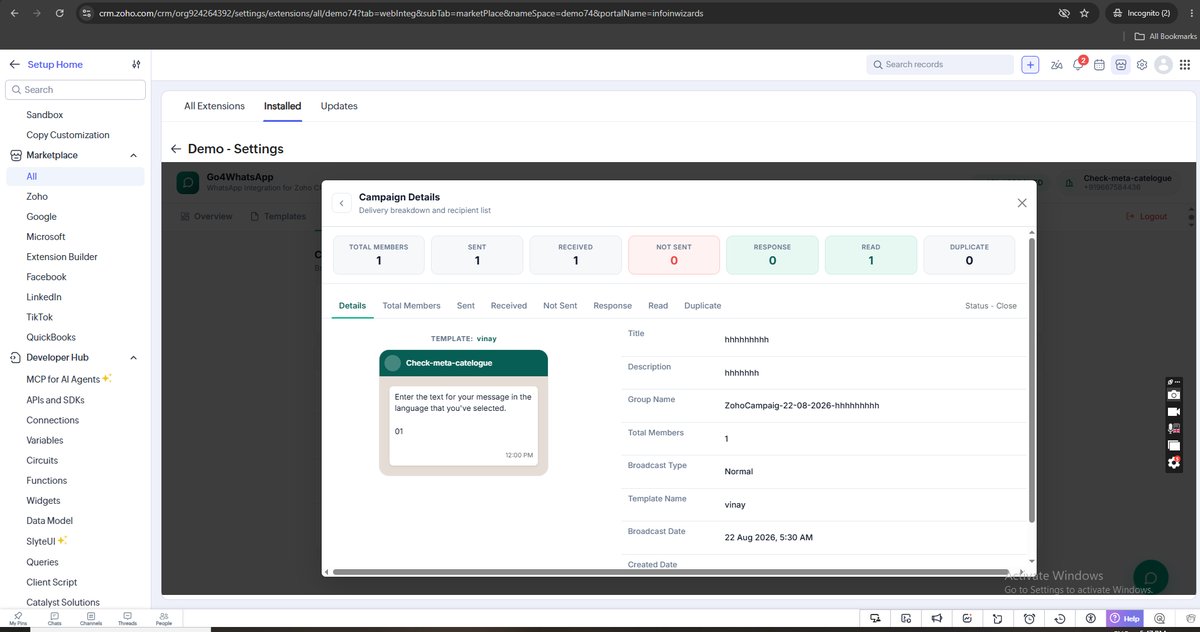Screen dimensions: 1200x632
Task: Click the megaphone announcement icon in bottom bar
Action: click(937, 619)
